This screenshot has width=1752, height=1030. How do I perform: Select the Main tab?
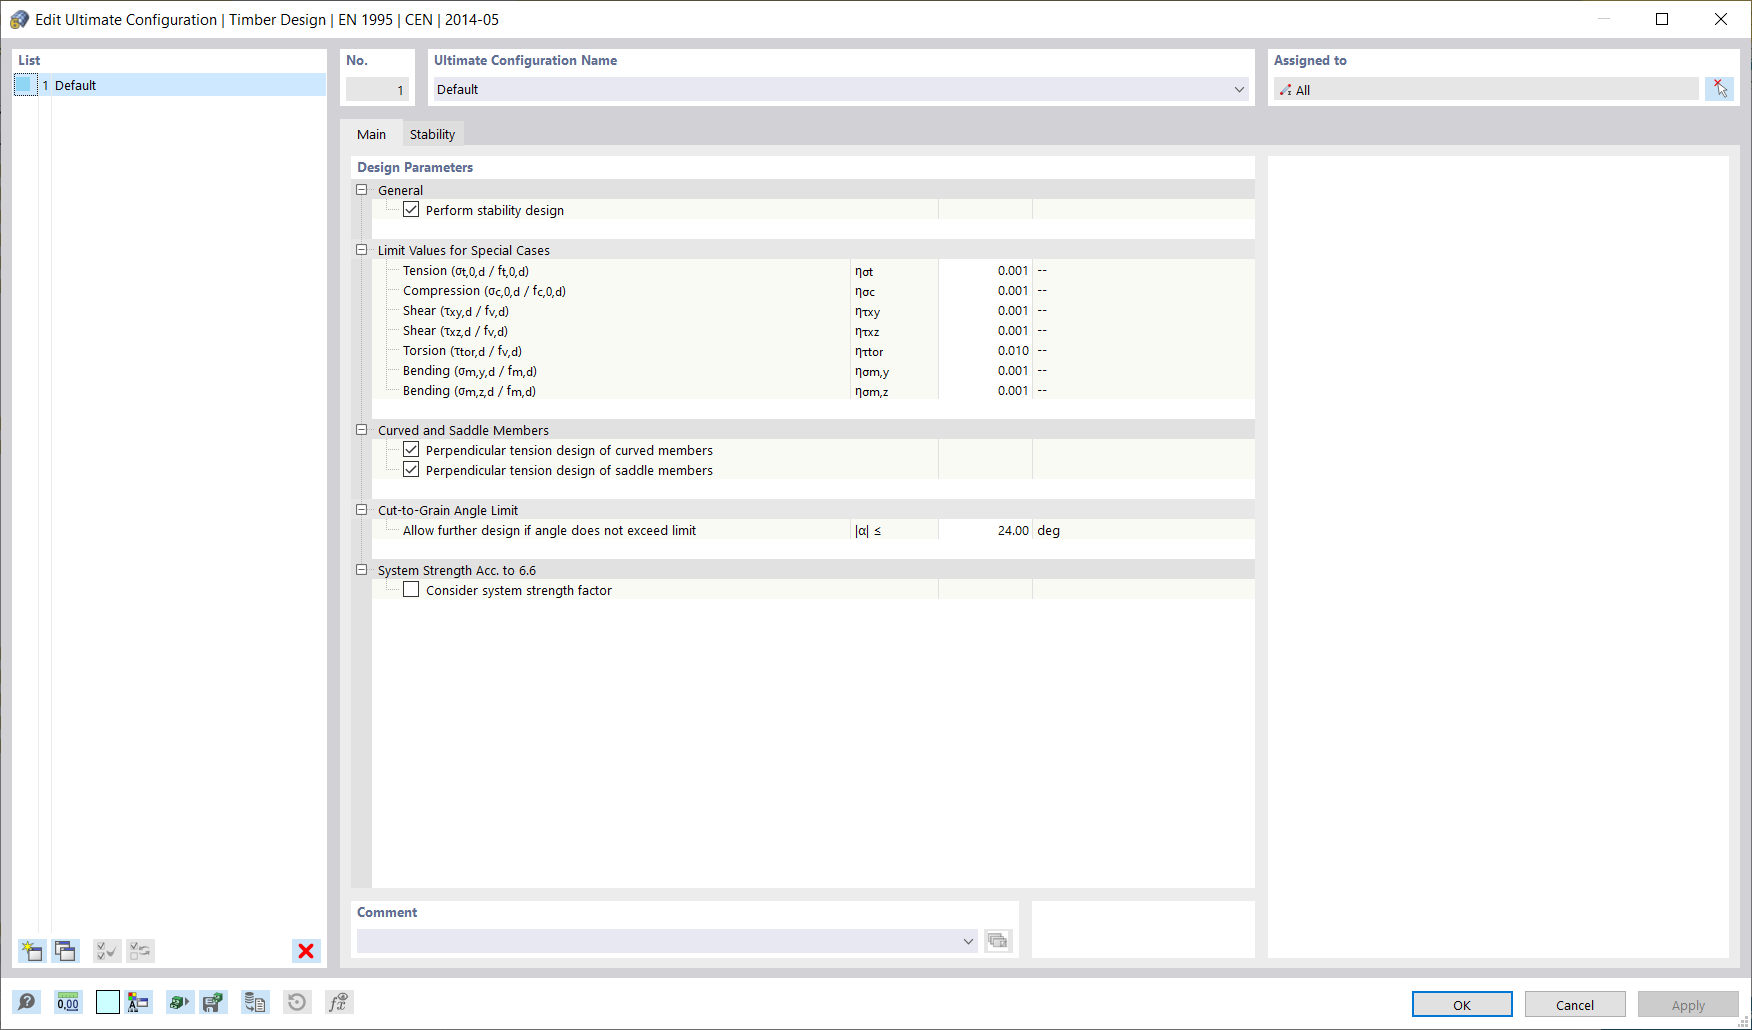pos(371,133)
